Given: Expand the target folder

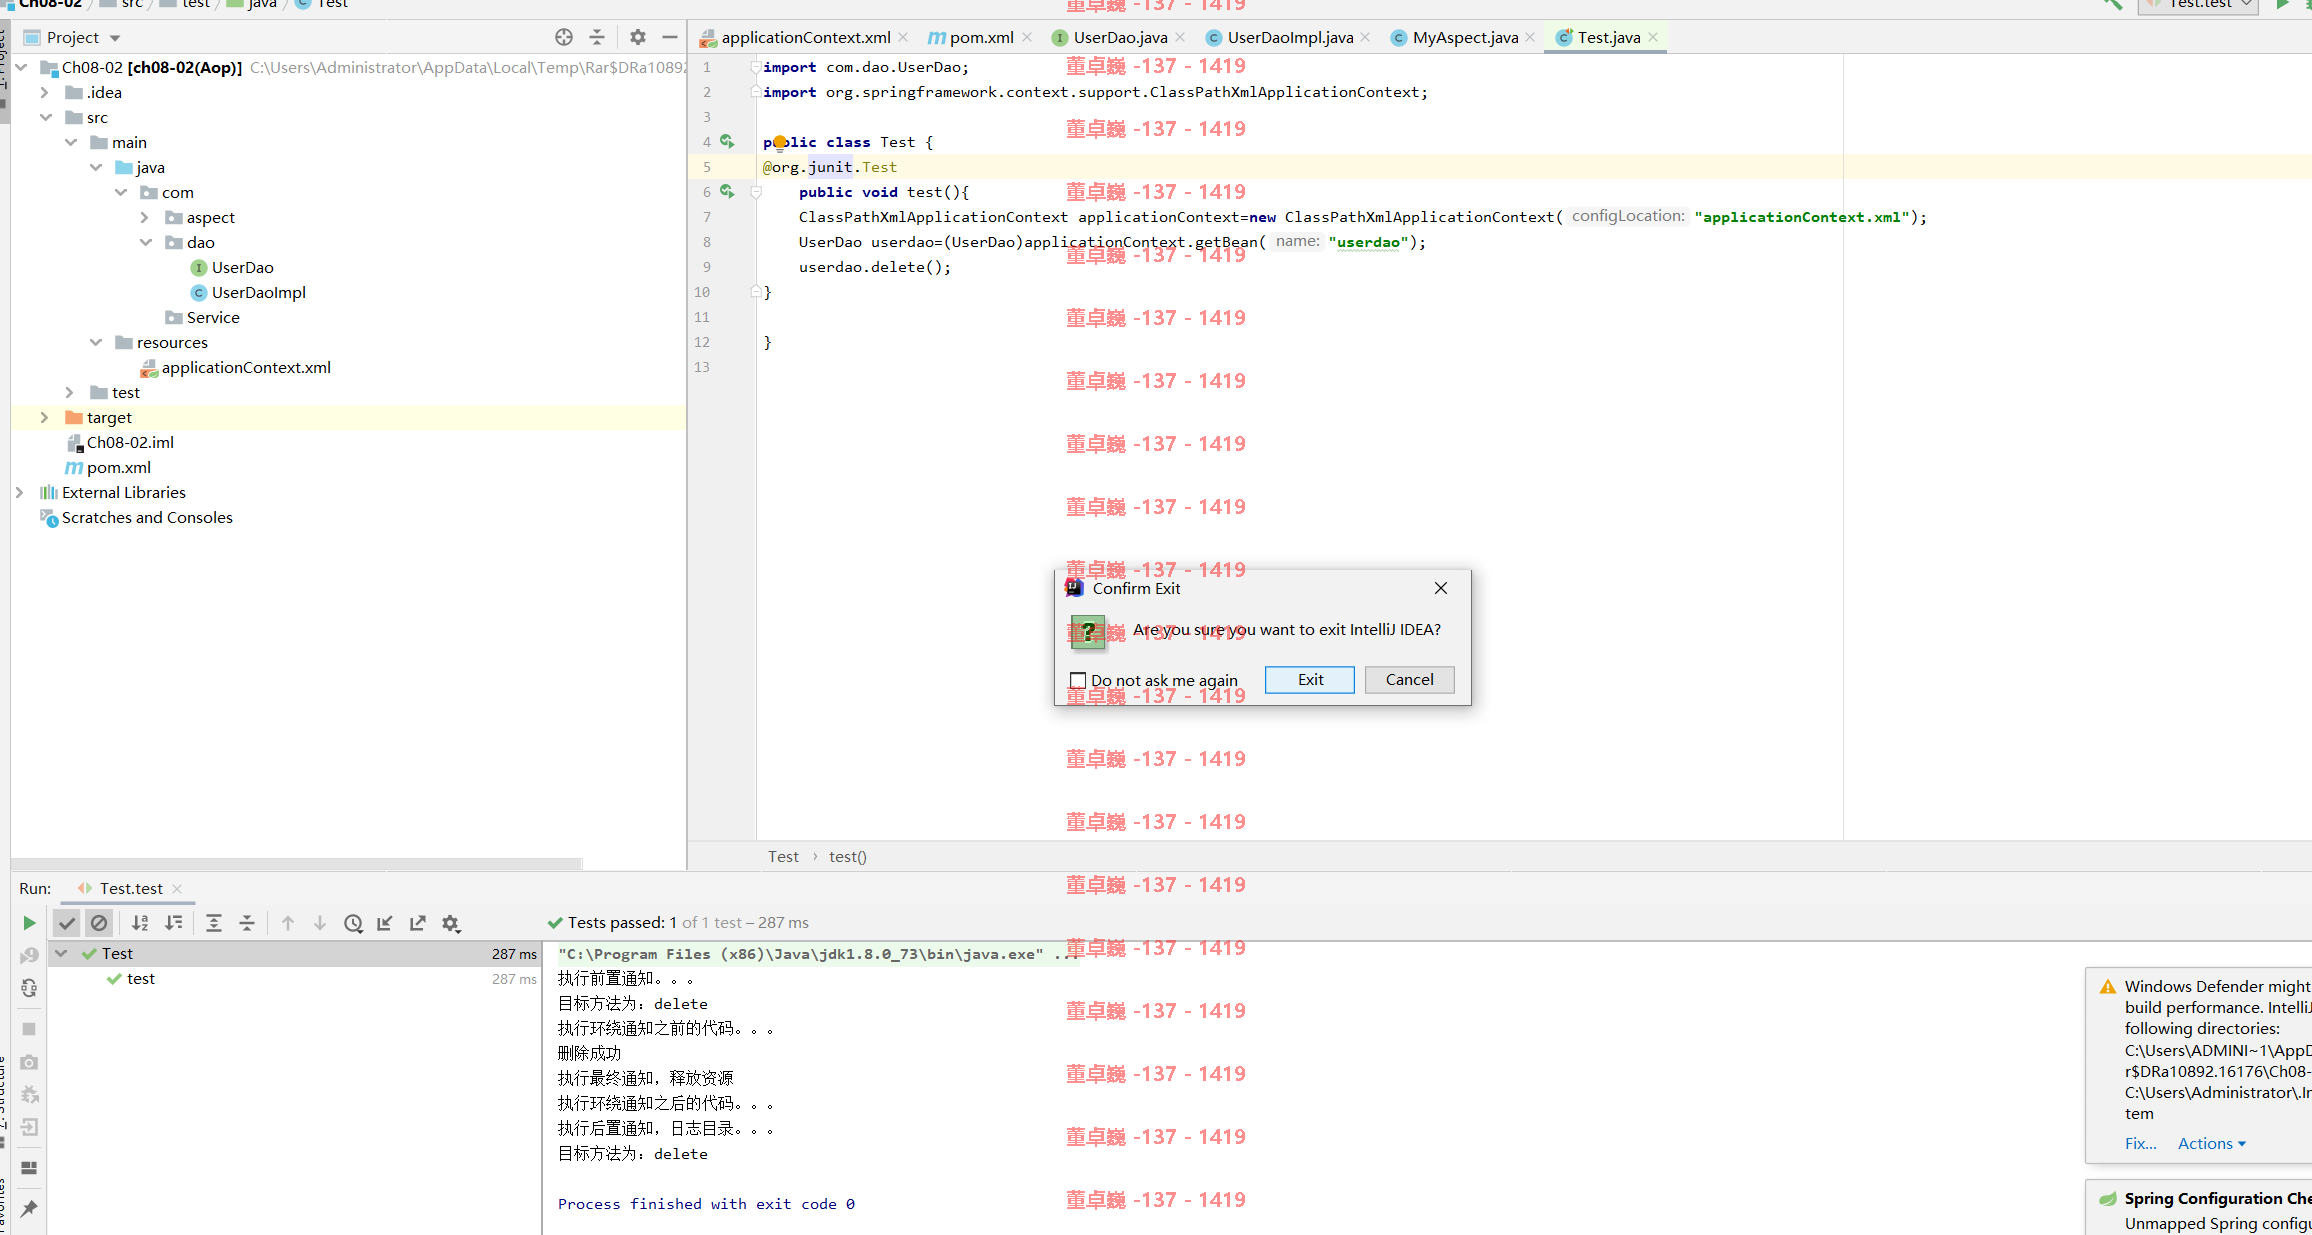Looking at the screenshot, I should [44, 417].
